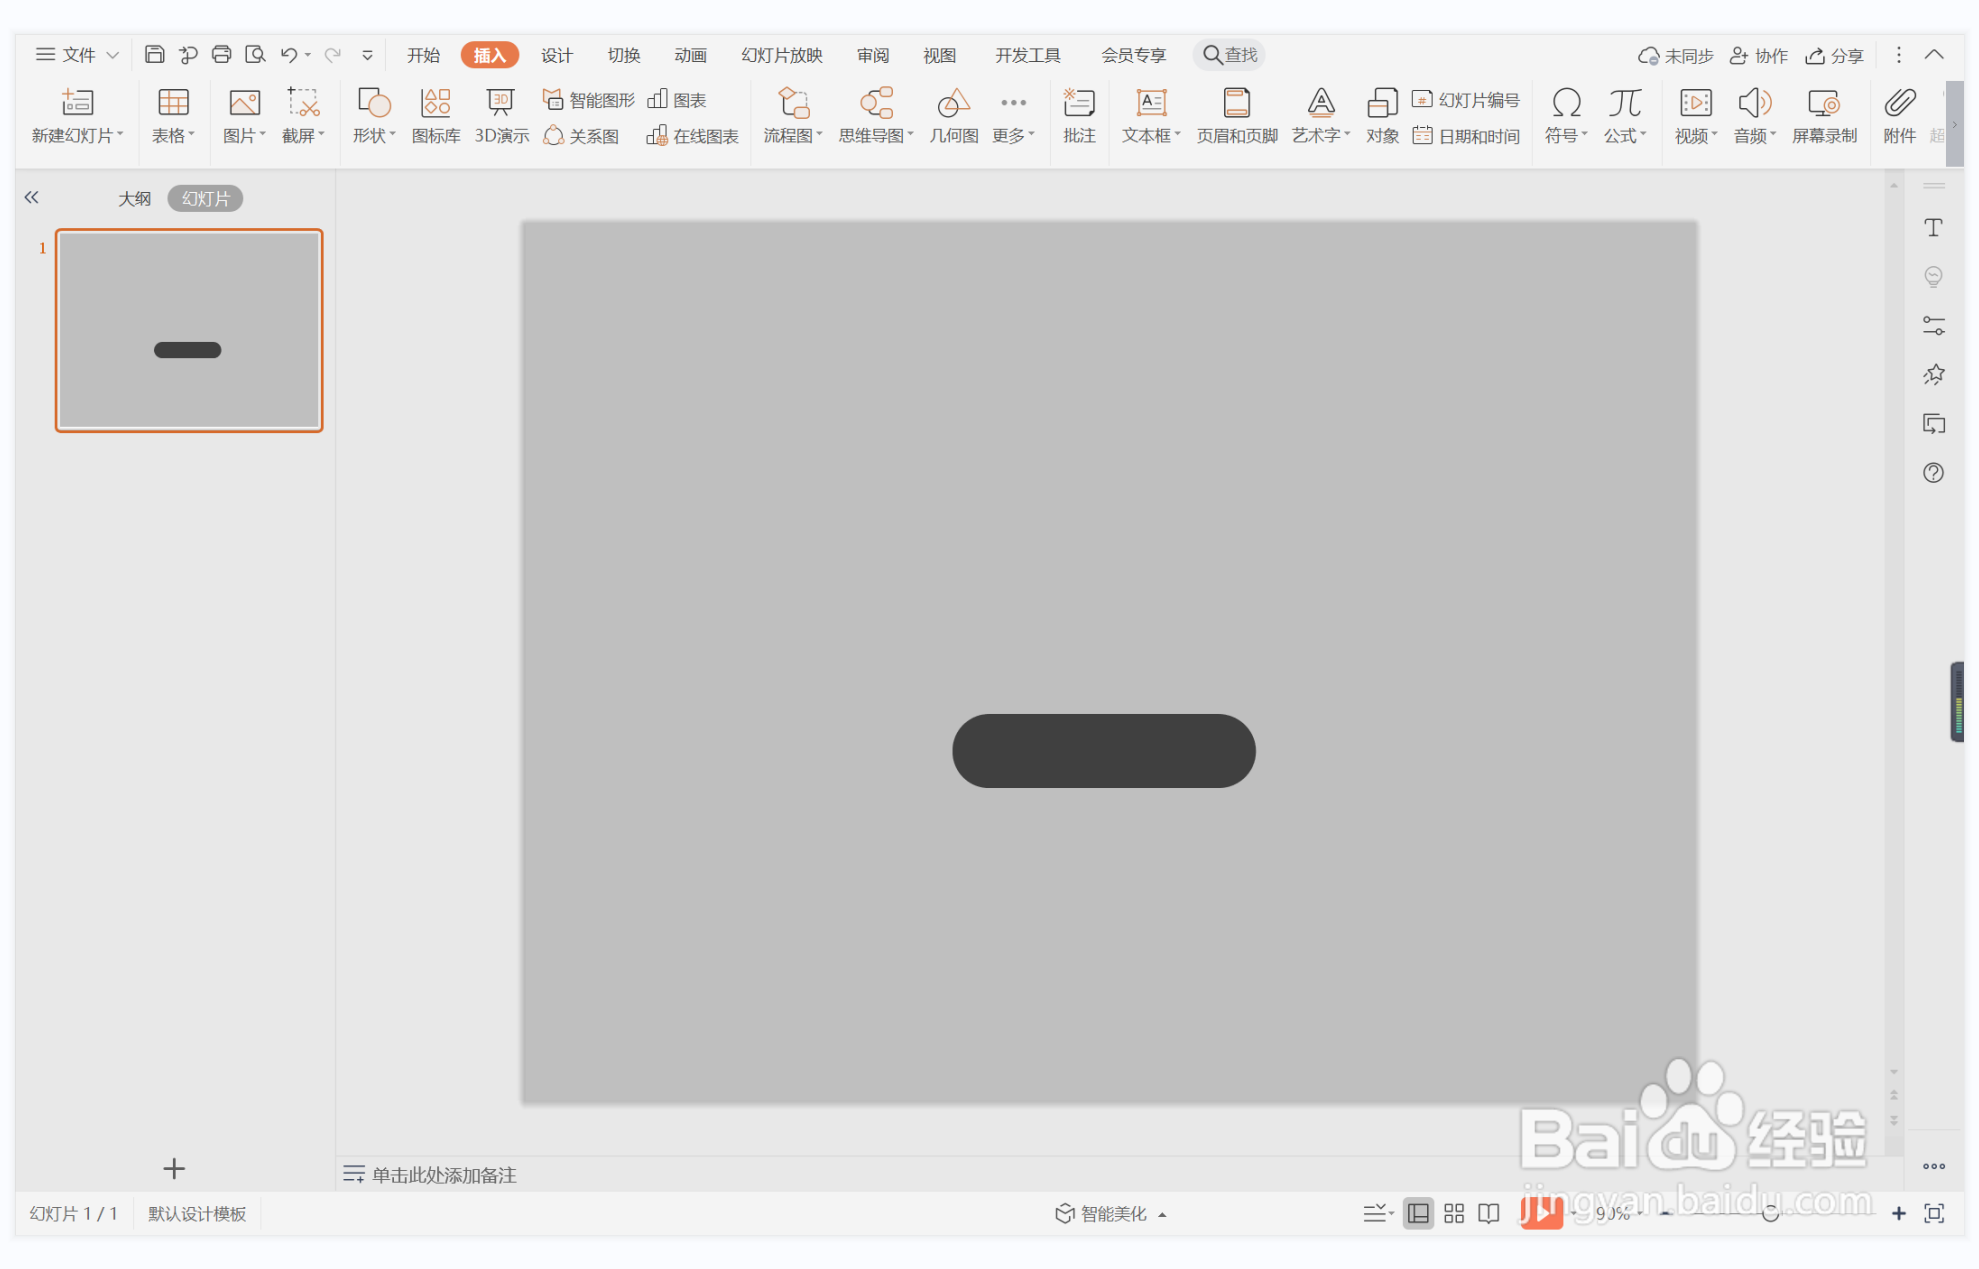1979x1269 pixels.
Task: Switch to slide sorter grid view
Action: 1454,1213
